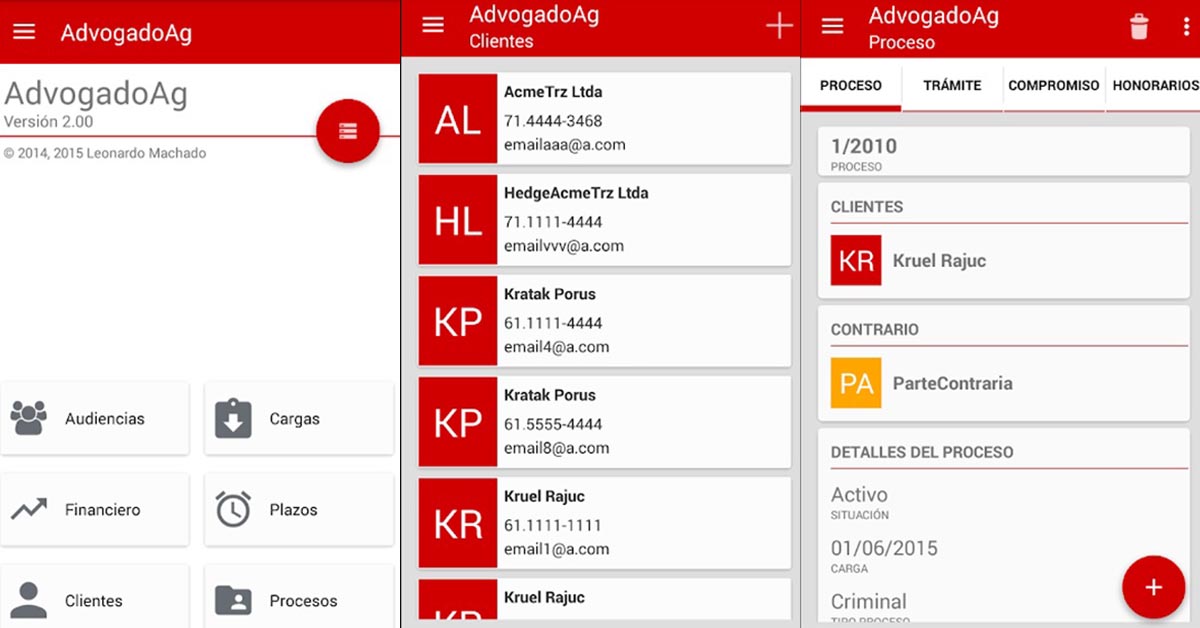1200x628 pixels.
Task: Tap email emailvvv@a.com
Action: [x=564, y=246]
